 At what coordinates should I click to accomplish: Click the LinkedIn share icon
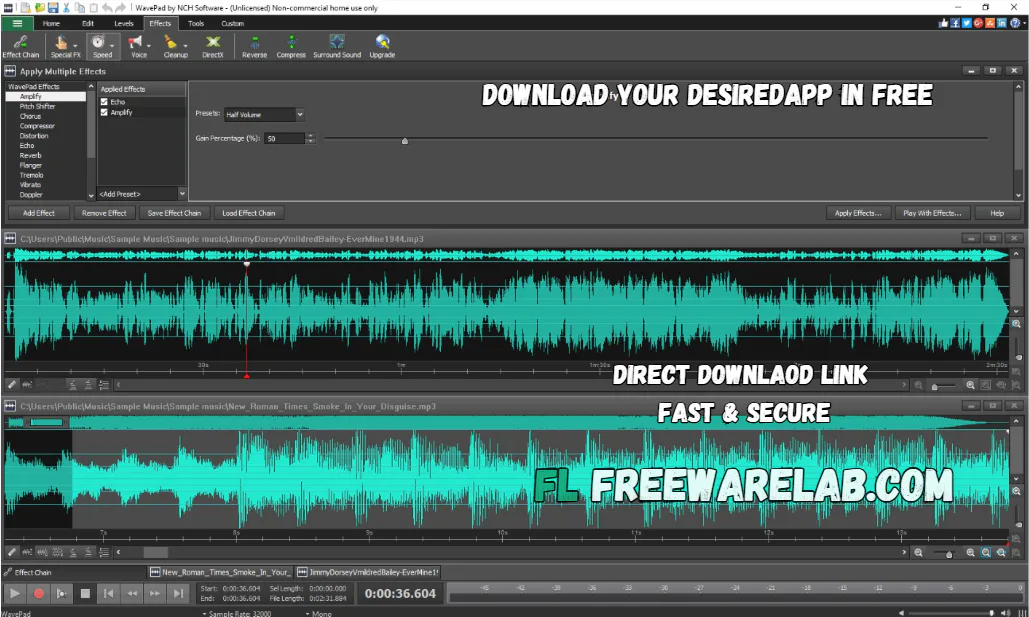click(x=1002, y=23)
